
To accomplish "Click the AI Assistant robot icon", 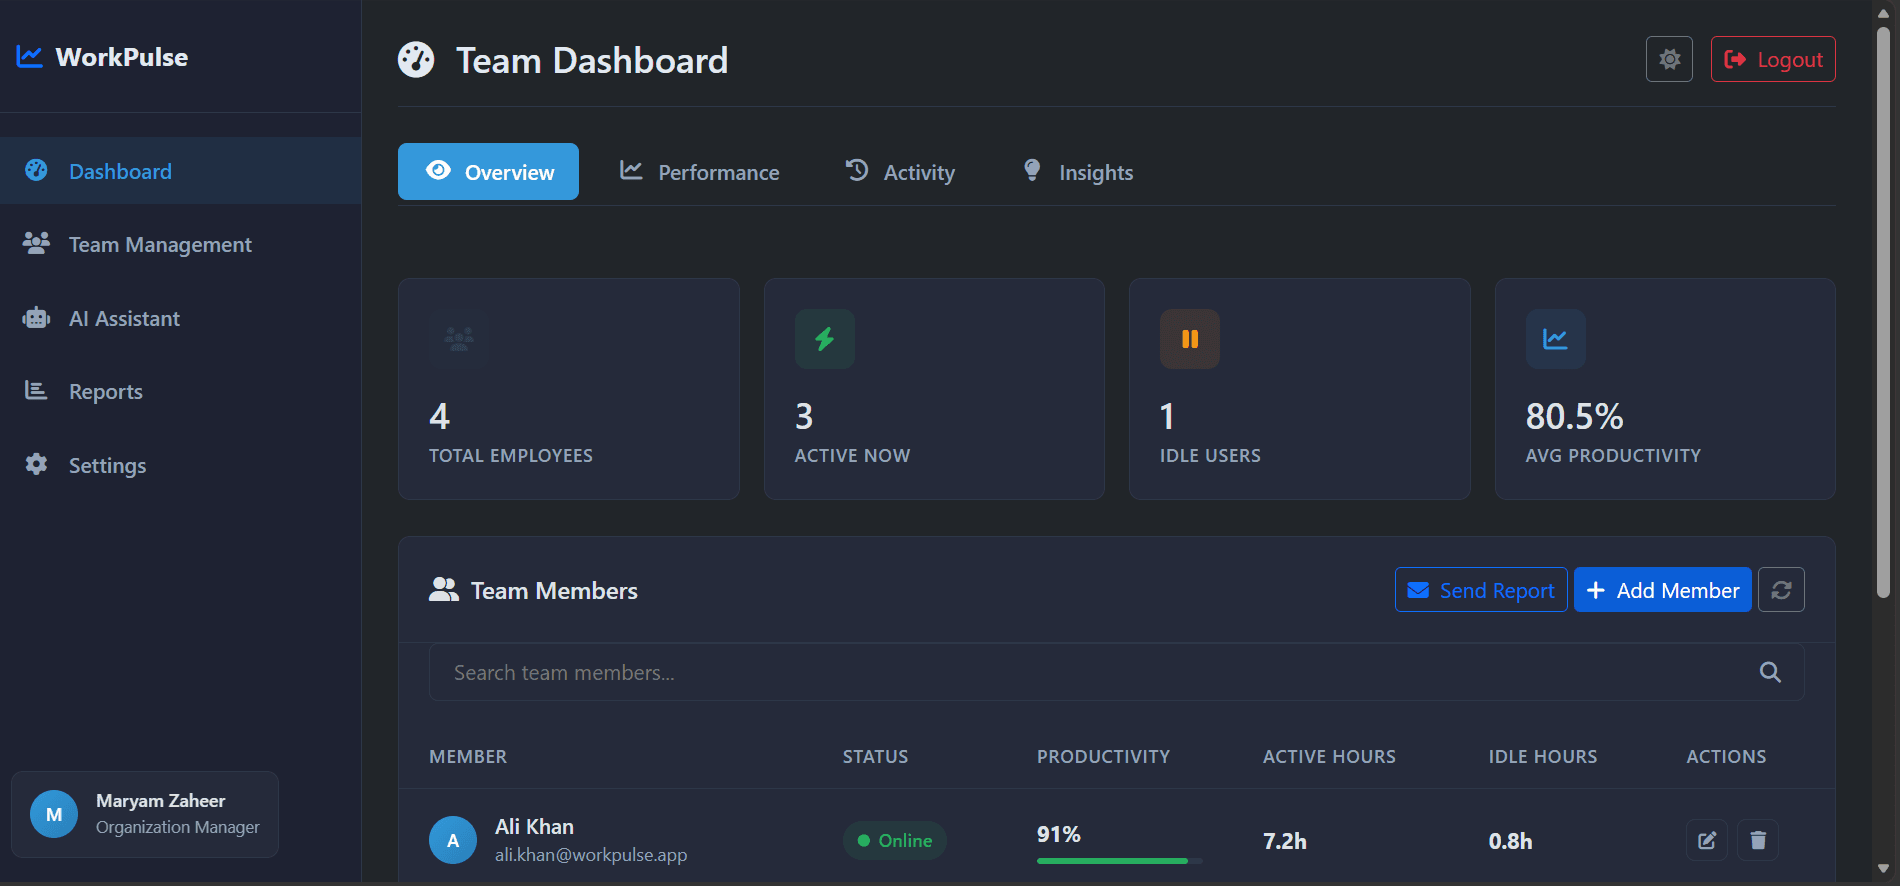I will click(x=36, y=318).
